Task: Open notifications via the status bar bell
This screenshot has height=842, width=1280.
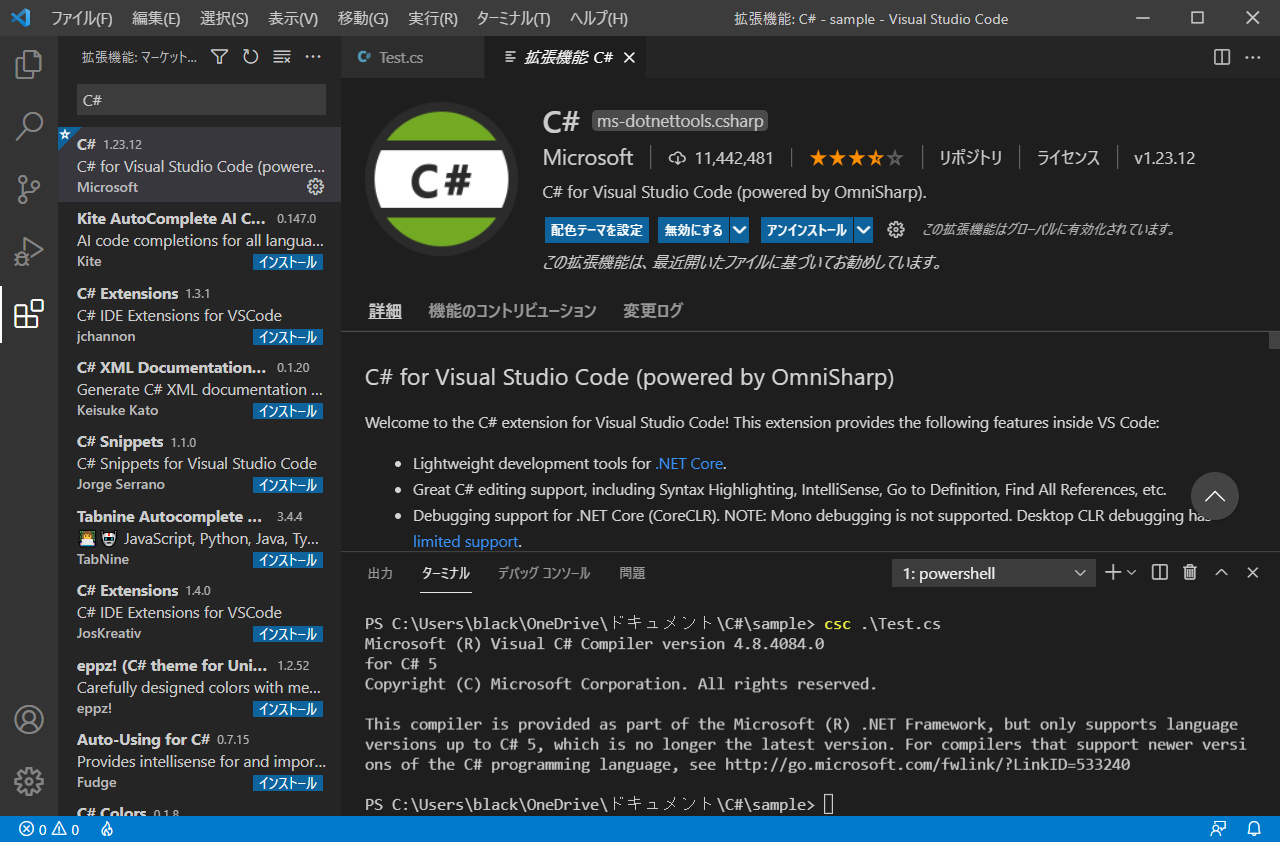Action: coord(1255,829)
